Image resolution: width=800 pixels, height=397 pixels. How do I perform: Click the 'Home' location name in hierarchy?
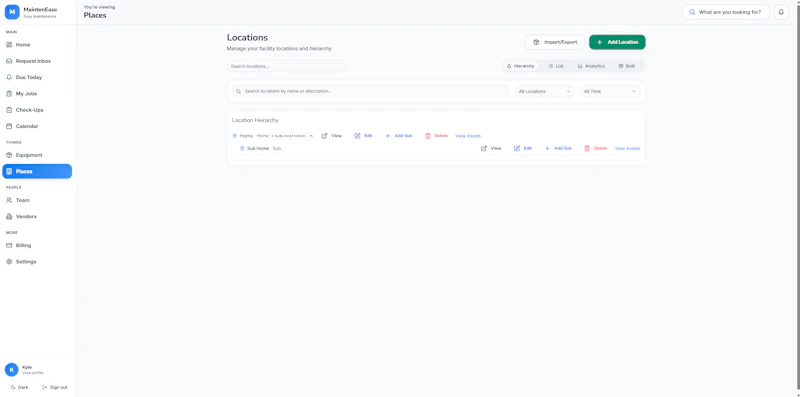coord(246,136)
